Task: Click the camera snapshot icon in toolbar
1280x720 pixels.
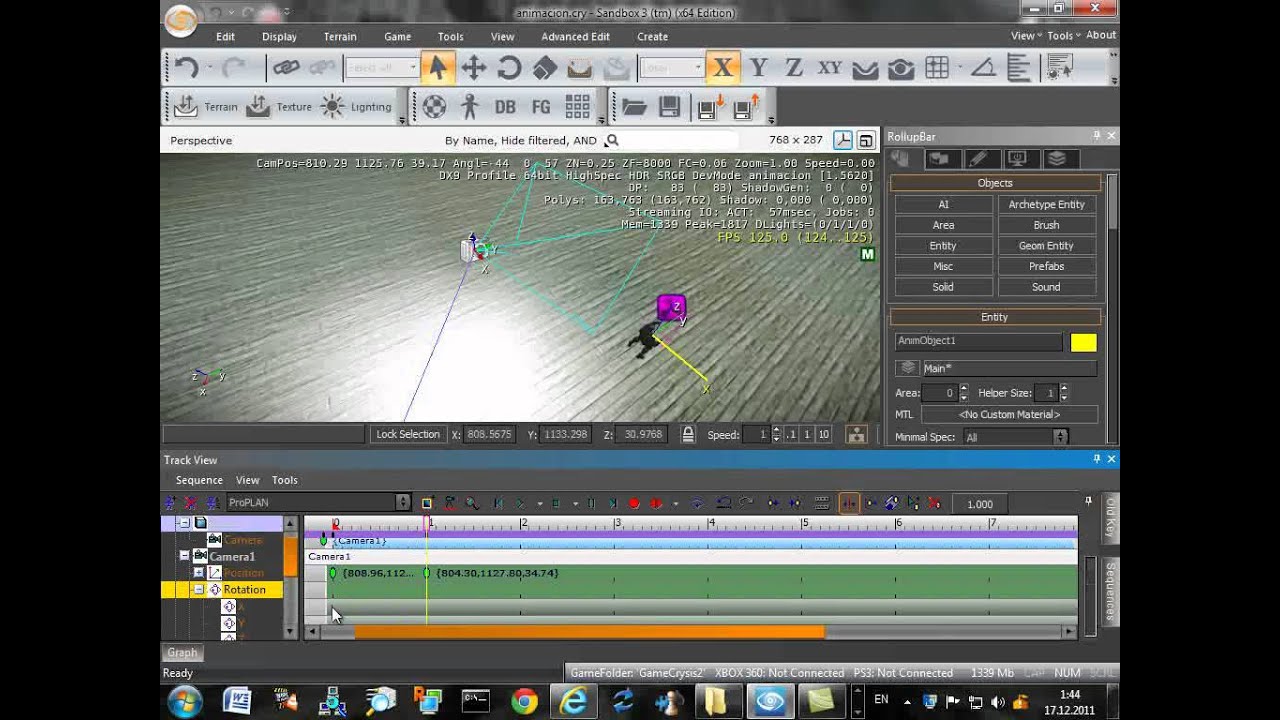Action: click(901, 68)
